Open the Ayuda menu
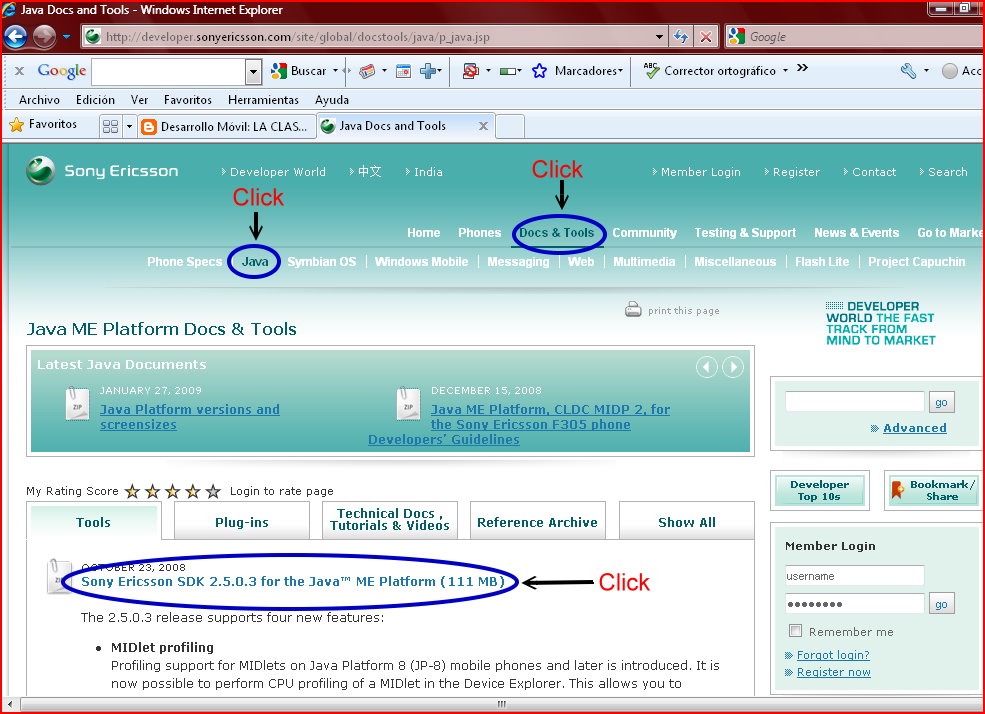This screenshot has width=985, height=714. point(332,100)
